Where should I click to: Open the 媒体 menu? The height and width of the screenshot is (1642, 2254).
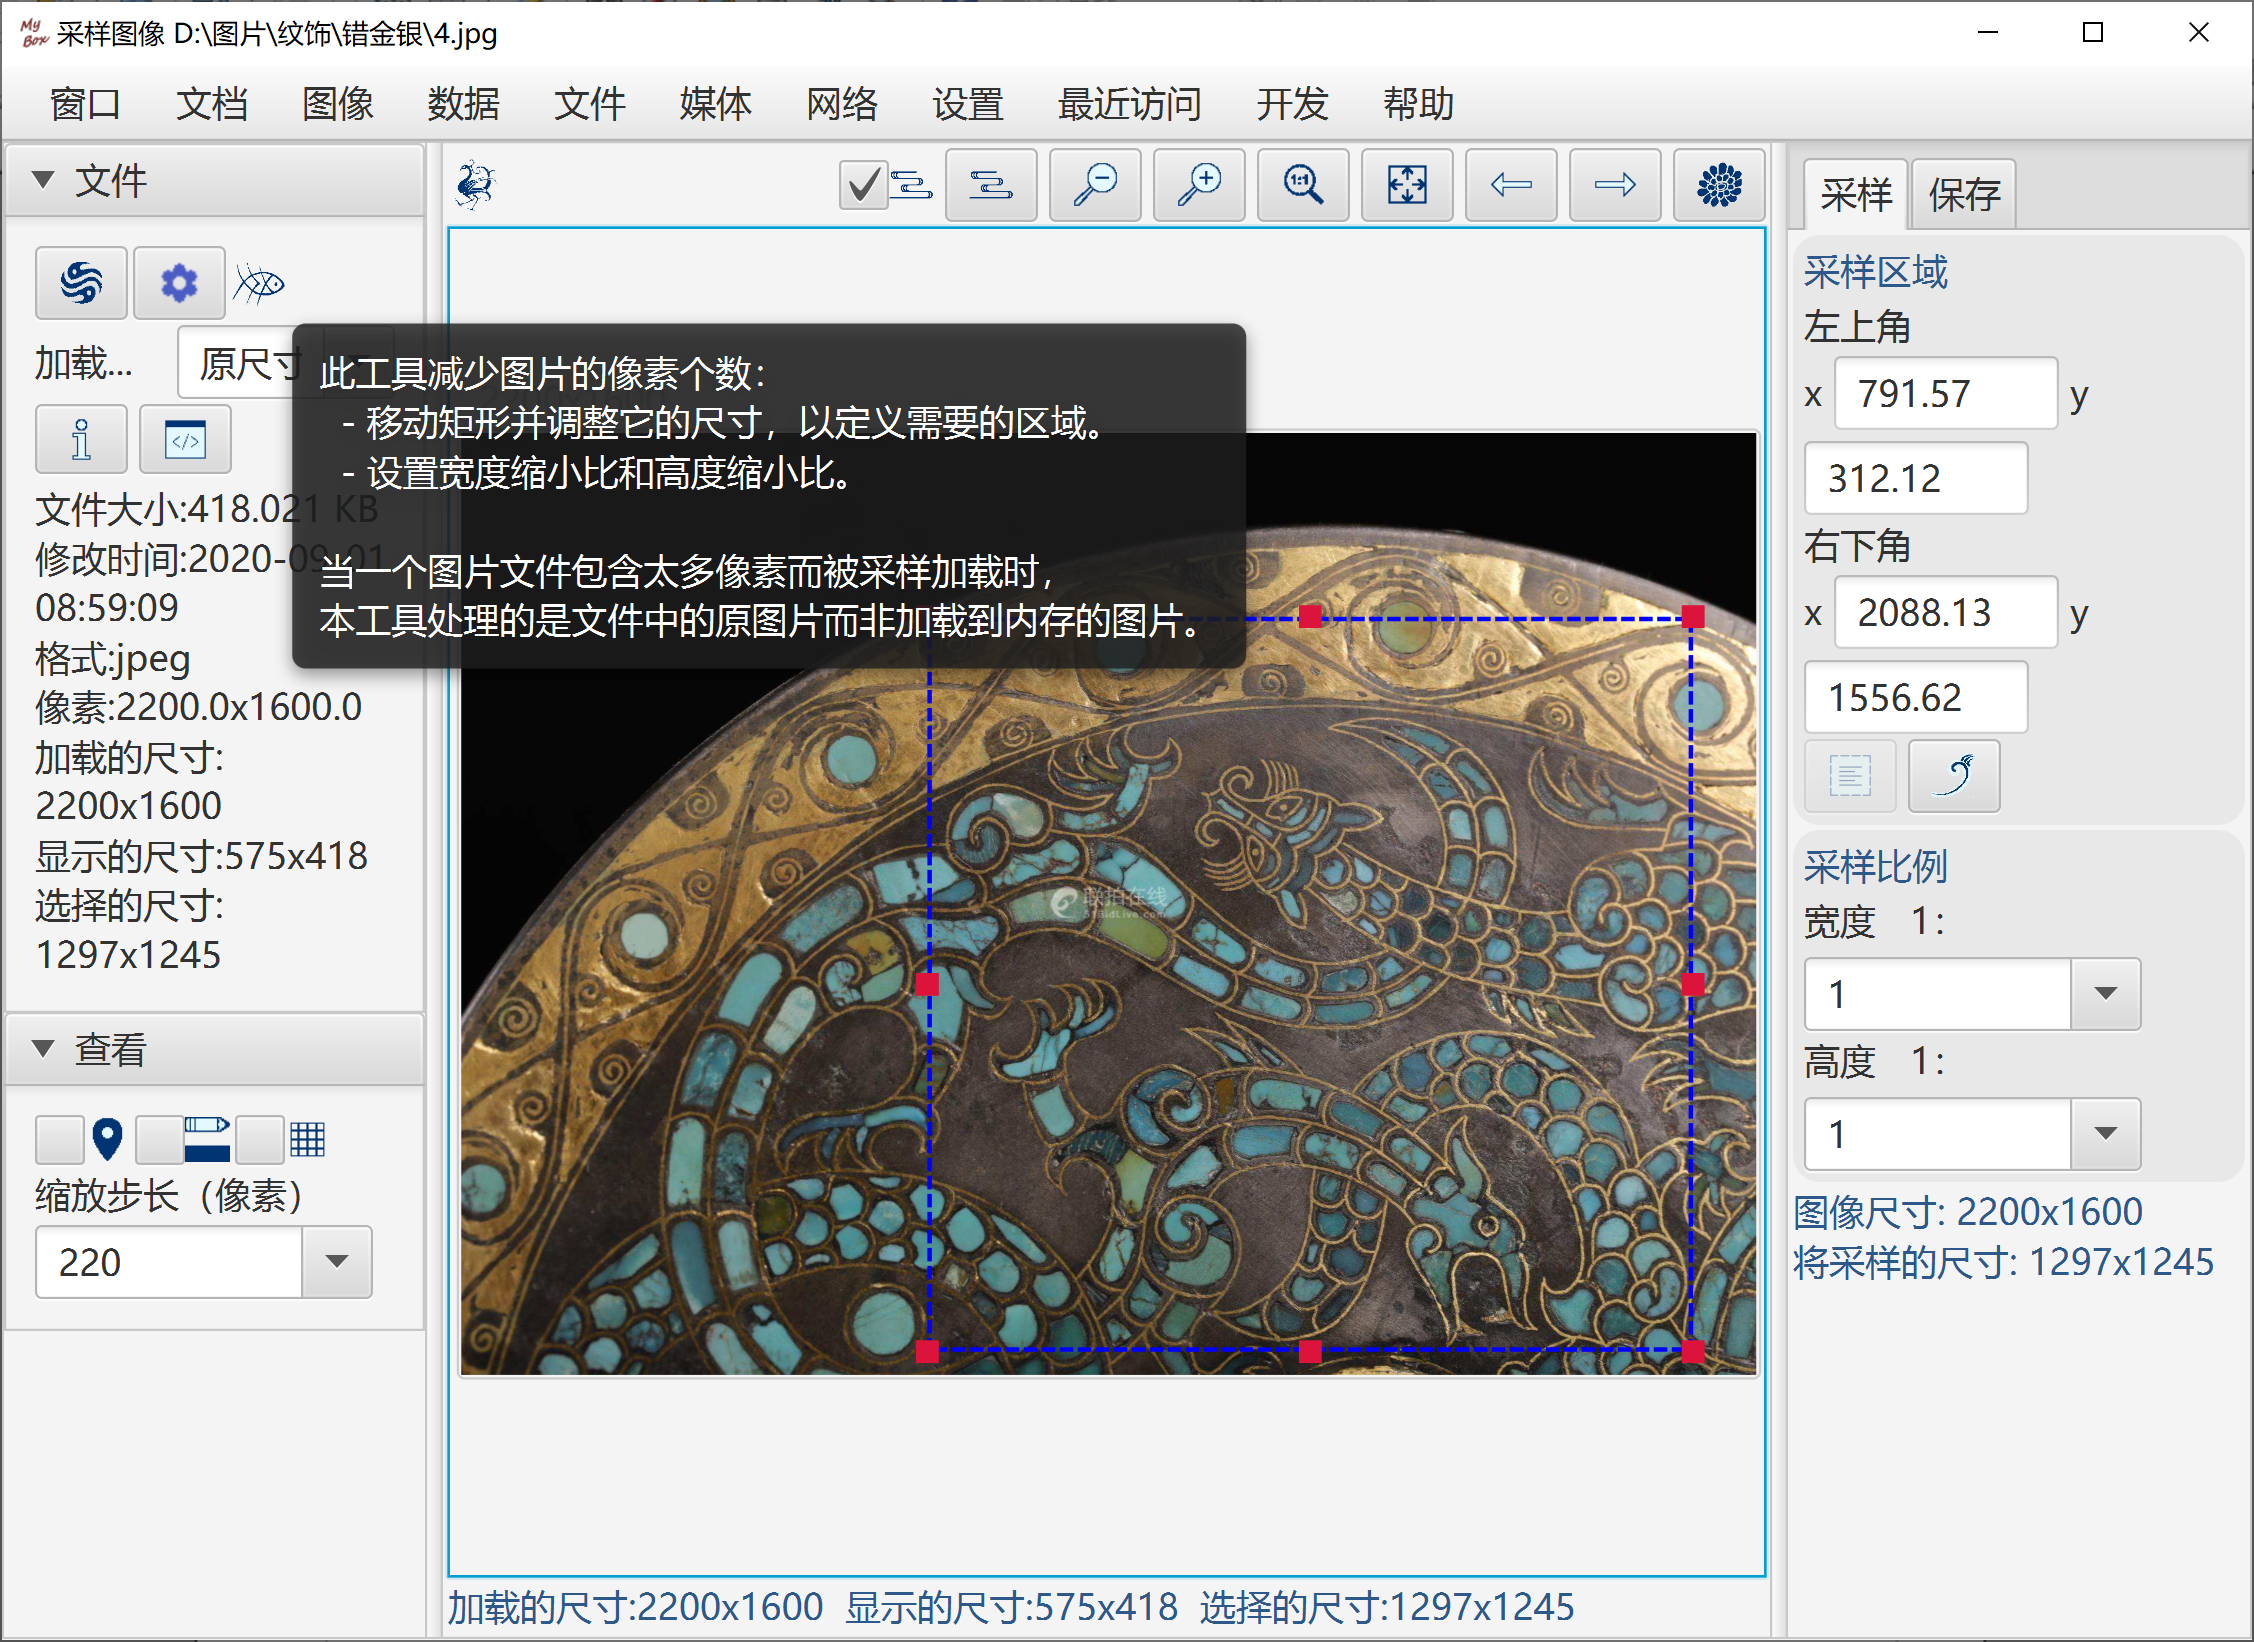click(x=715, y=104)
